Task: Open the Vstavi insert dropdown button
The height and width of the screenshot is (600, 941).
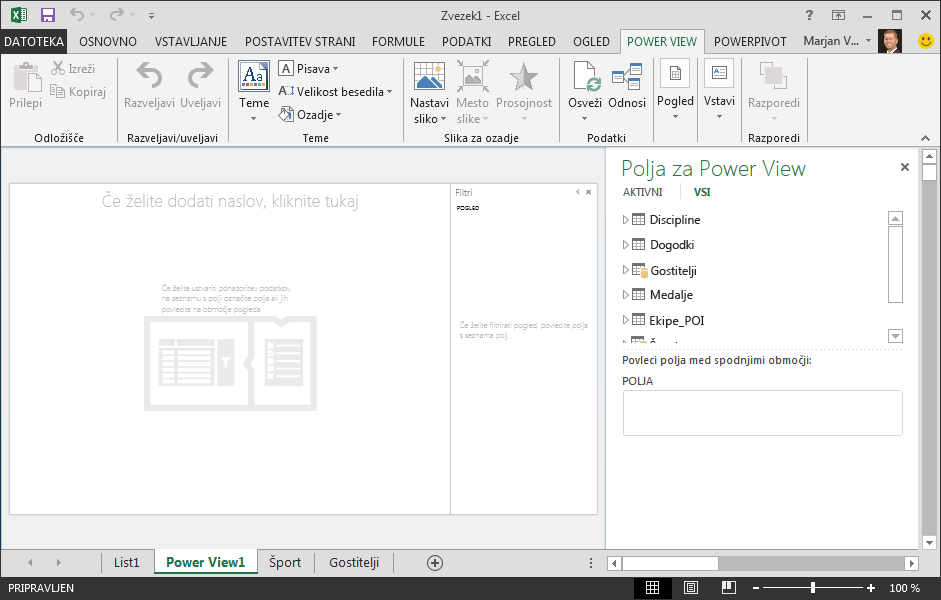Action: coord(719,90)
